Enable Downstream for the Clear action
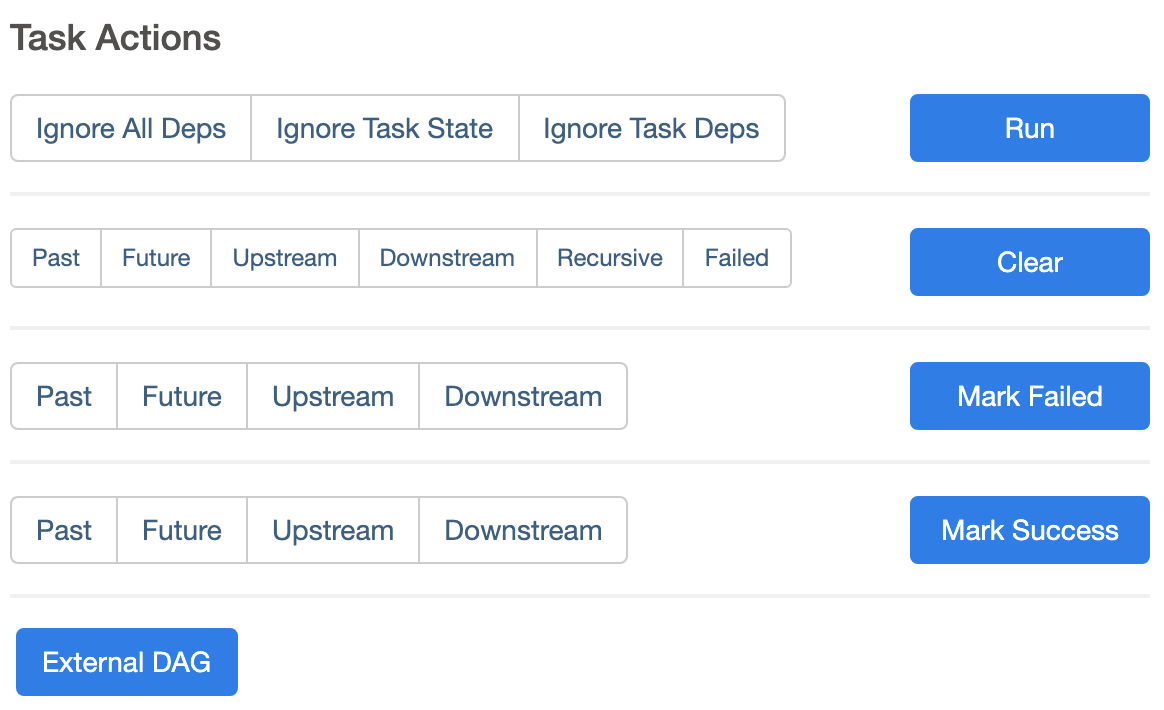Image resolution: width=1164 pixels, height=710 pixels. (447, 258)
